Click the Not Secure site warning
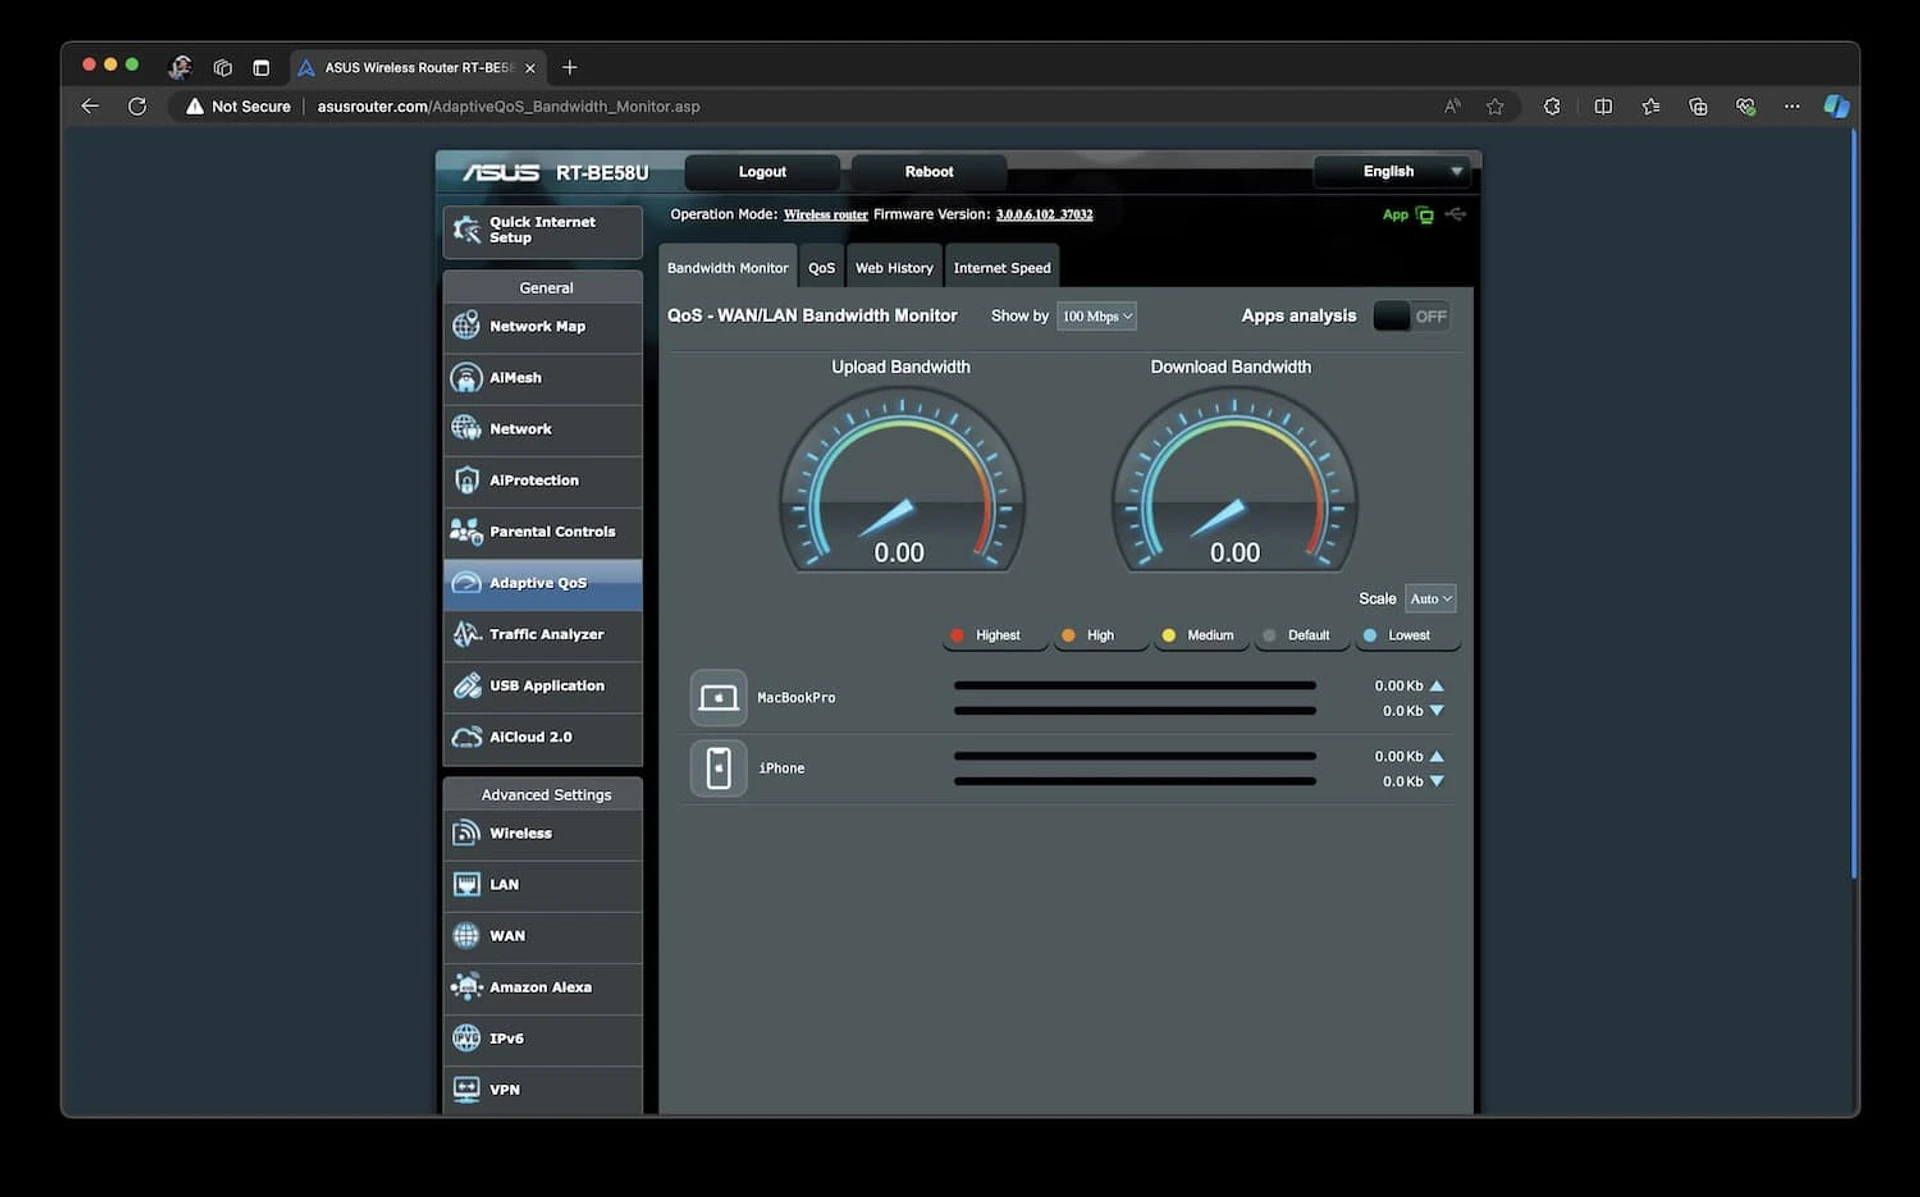Image resolution: width=1920 pixels, height=1197 pixels. click(238, 106)
